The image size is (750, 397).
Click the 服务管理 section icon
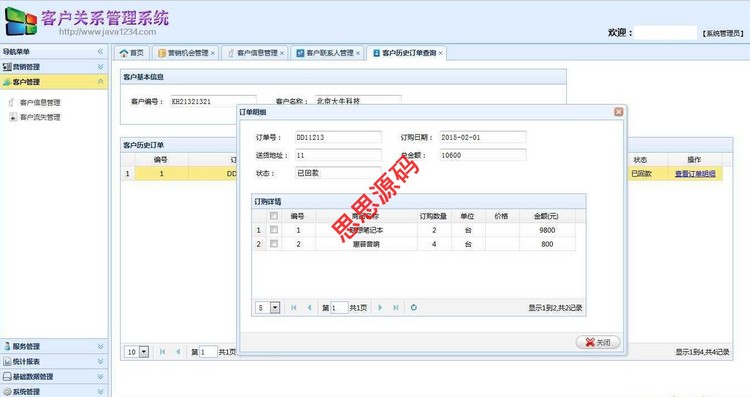[x=7, y=346]
